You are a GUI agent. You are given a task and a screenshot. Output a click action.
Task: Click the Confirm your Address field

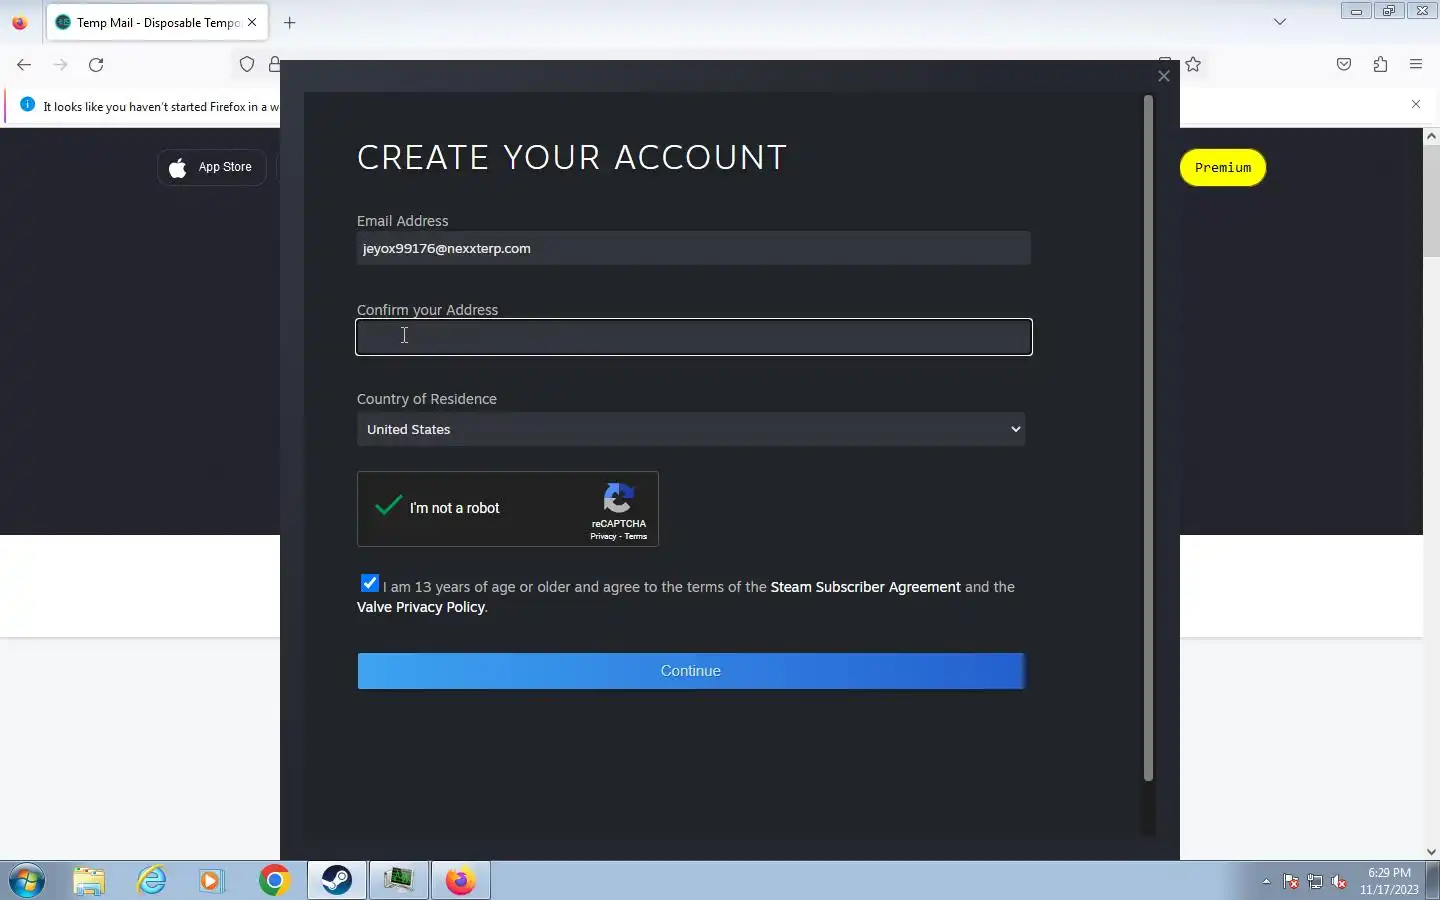694,337
